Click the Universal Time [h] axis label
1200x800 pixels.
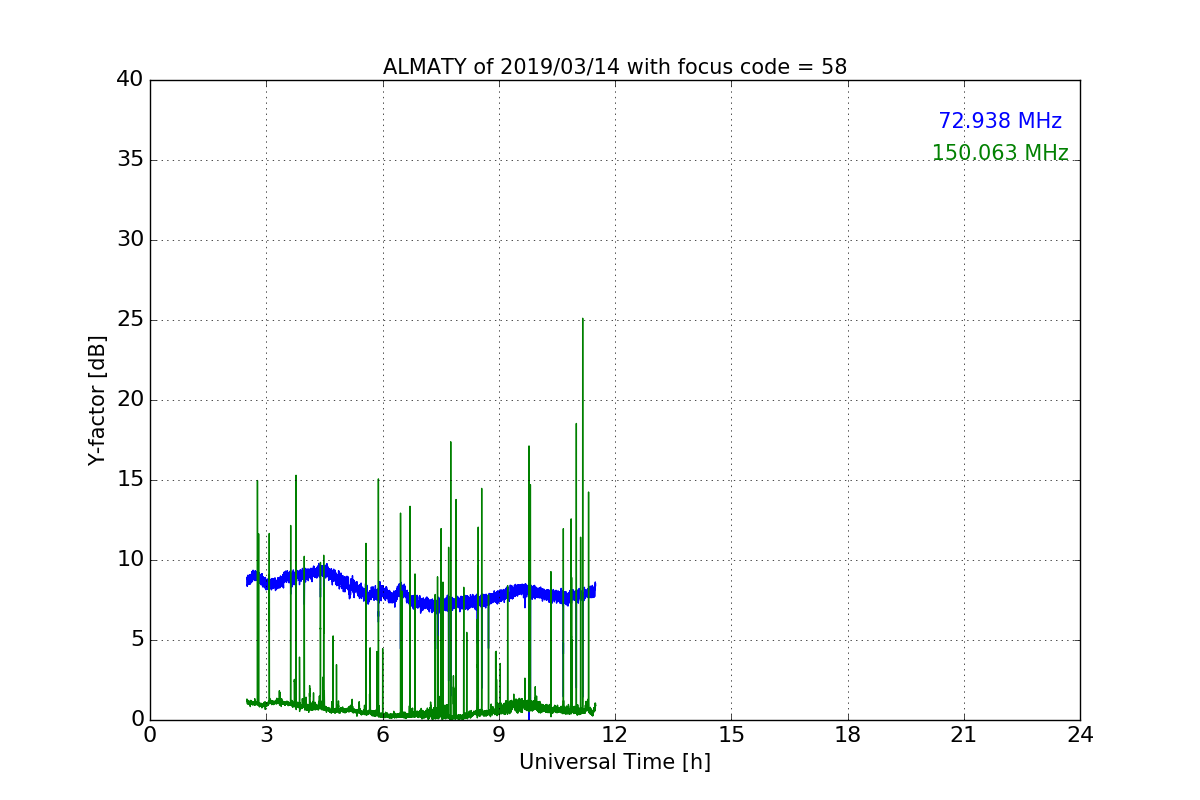tap(615, 762)
